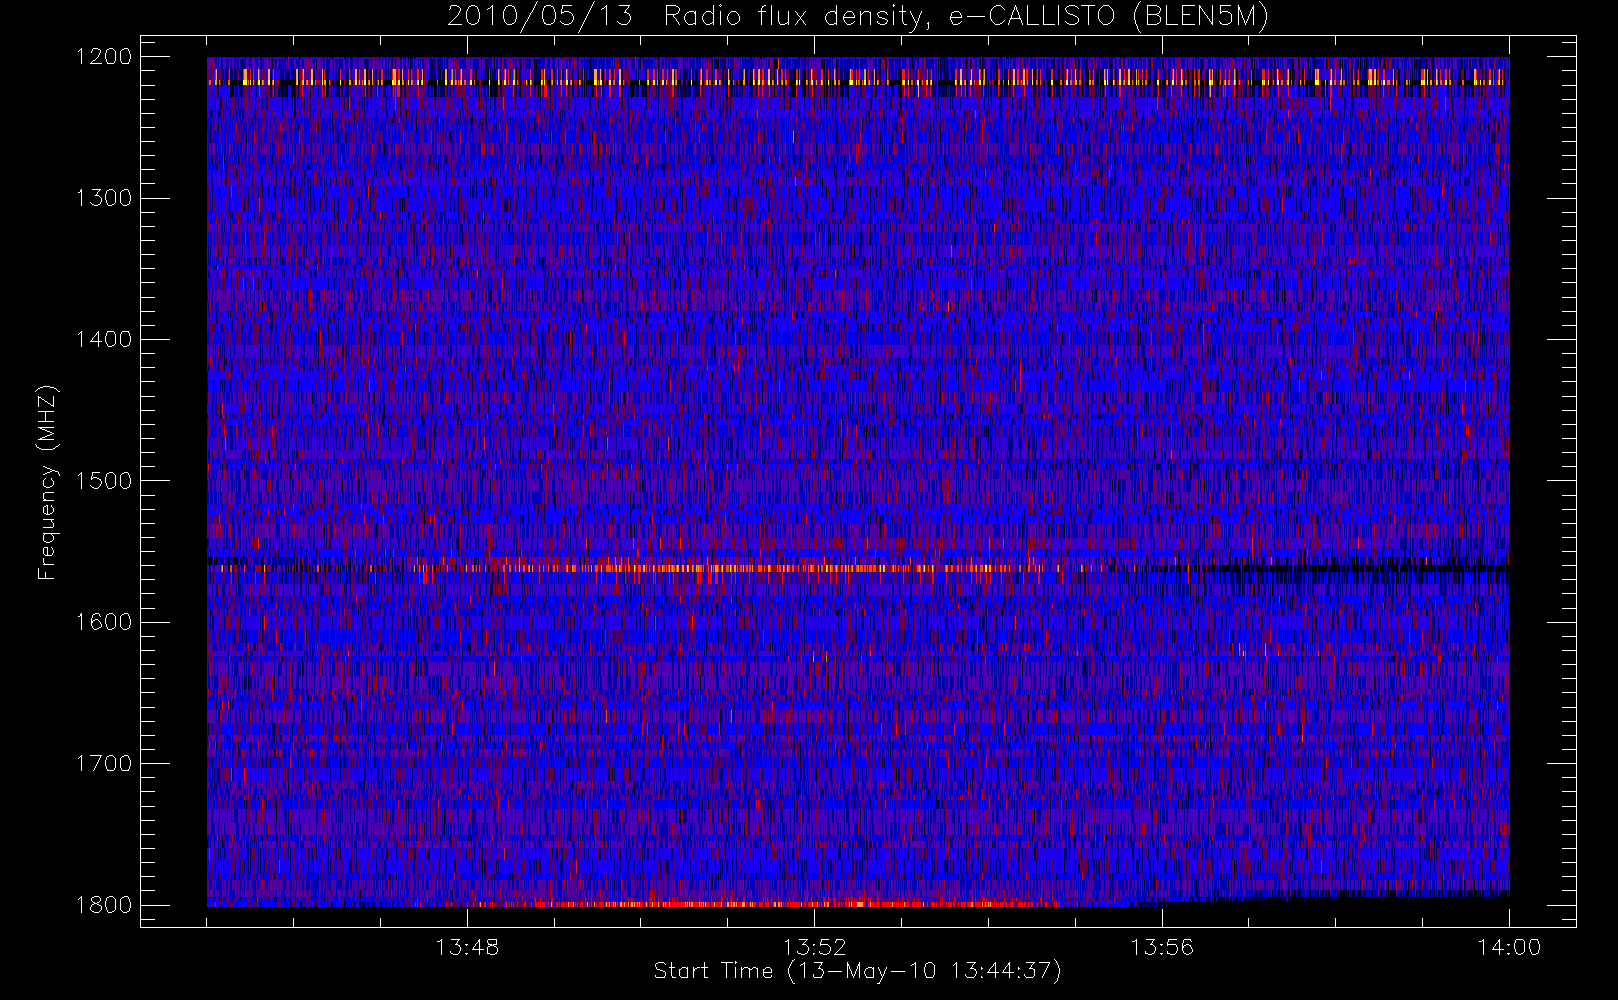This screenshot has width=1618, height=1000.
Task: Click the 1600 frequency tick label
Action: pos(104,622)
